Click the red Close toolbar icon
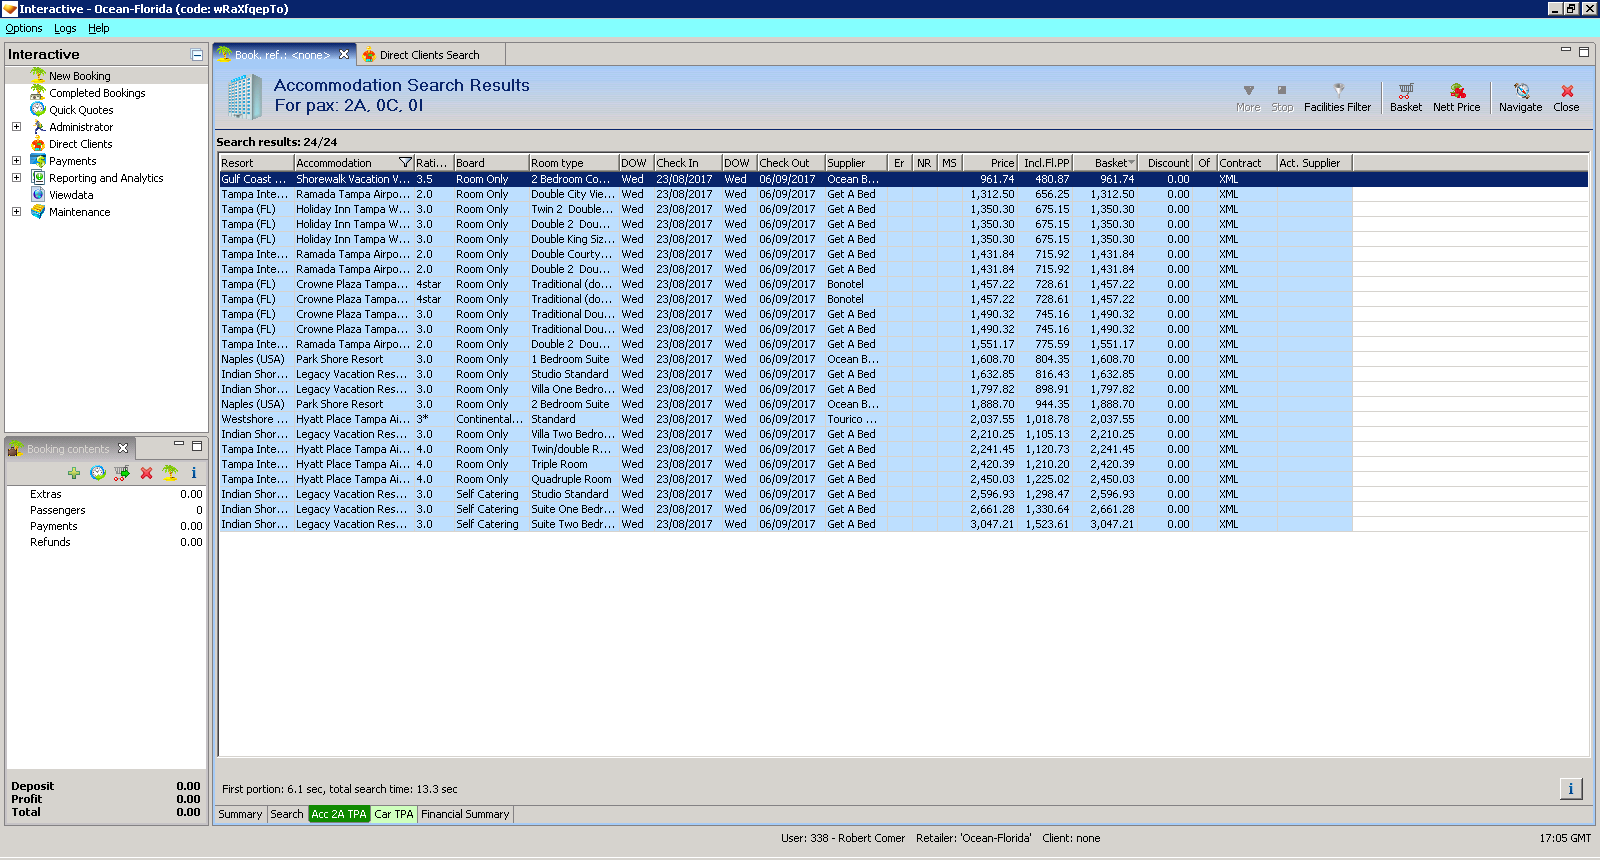 click(1566, 97)
